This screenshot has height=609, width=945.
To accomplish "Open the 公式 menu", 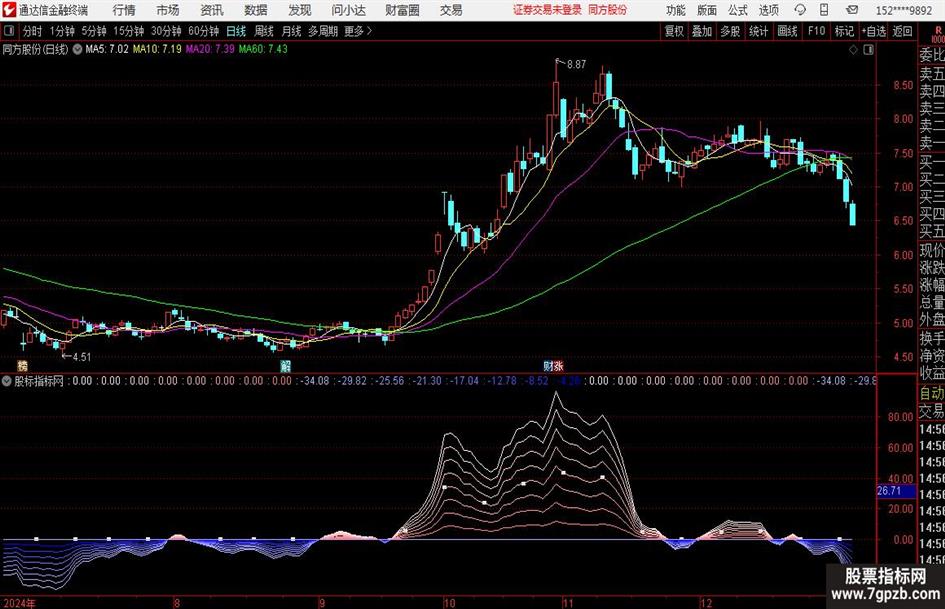I will (738, 10).
